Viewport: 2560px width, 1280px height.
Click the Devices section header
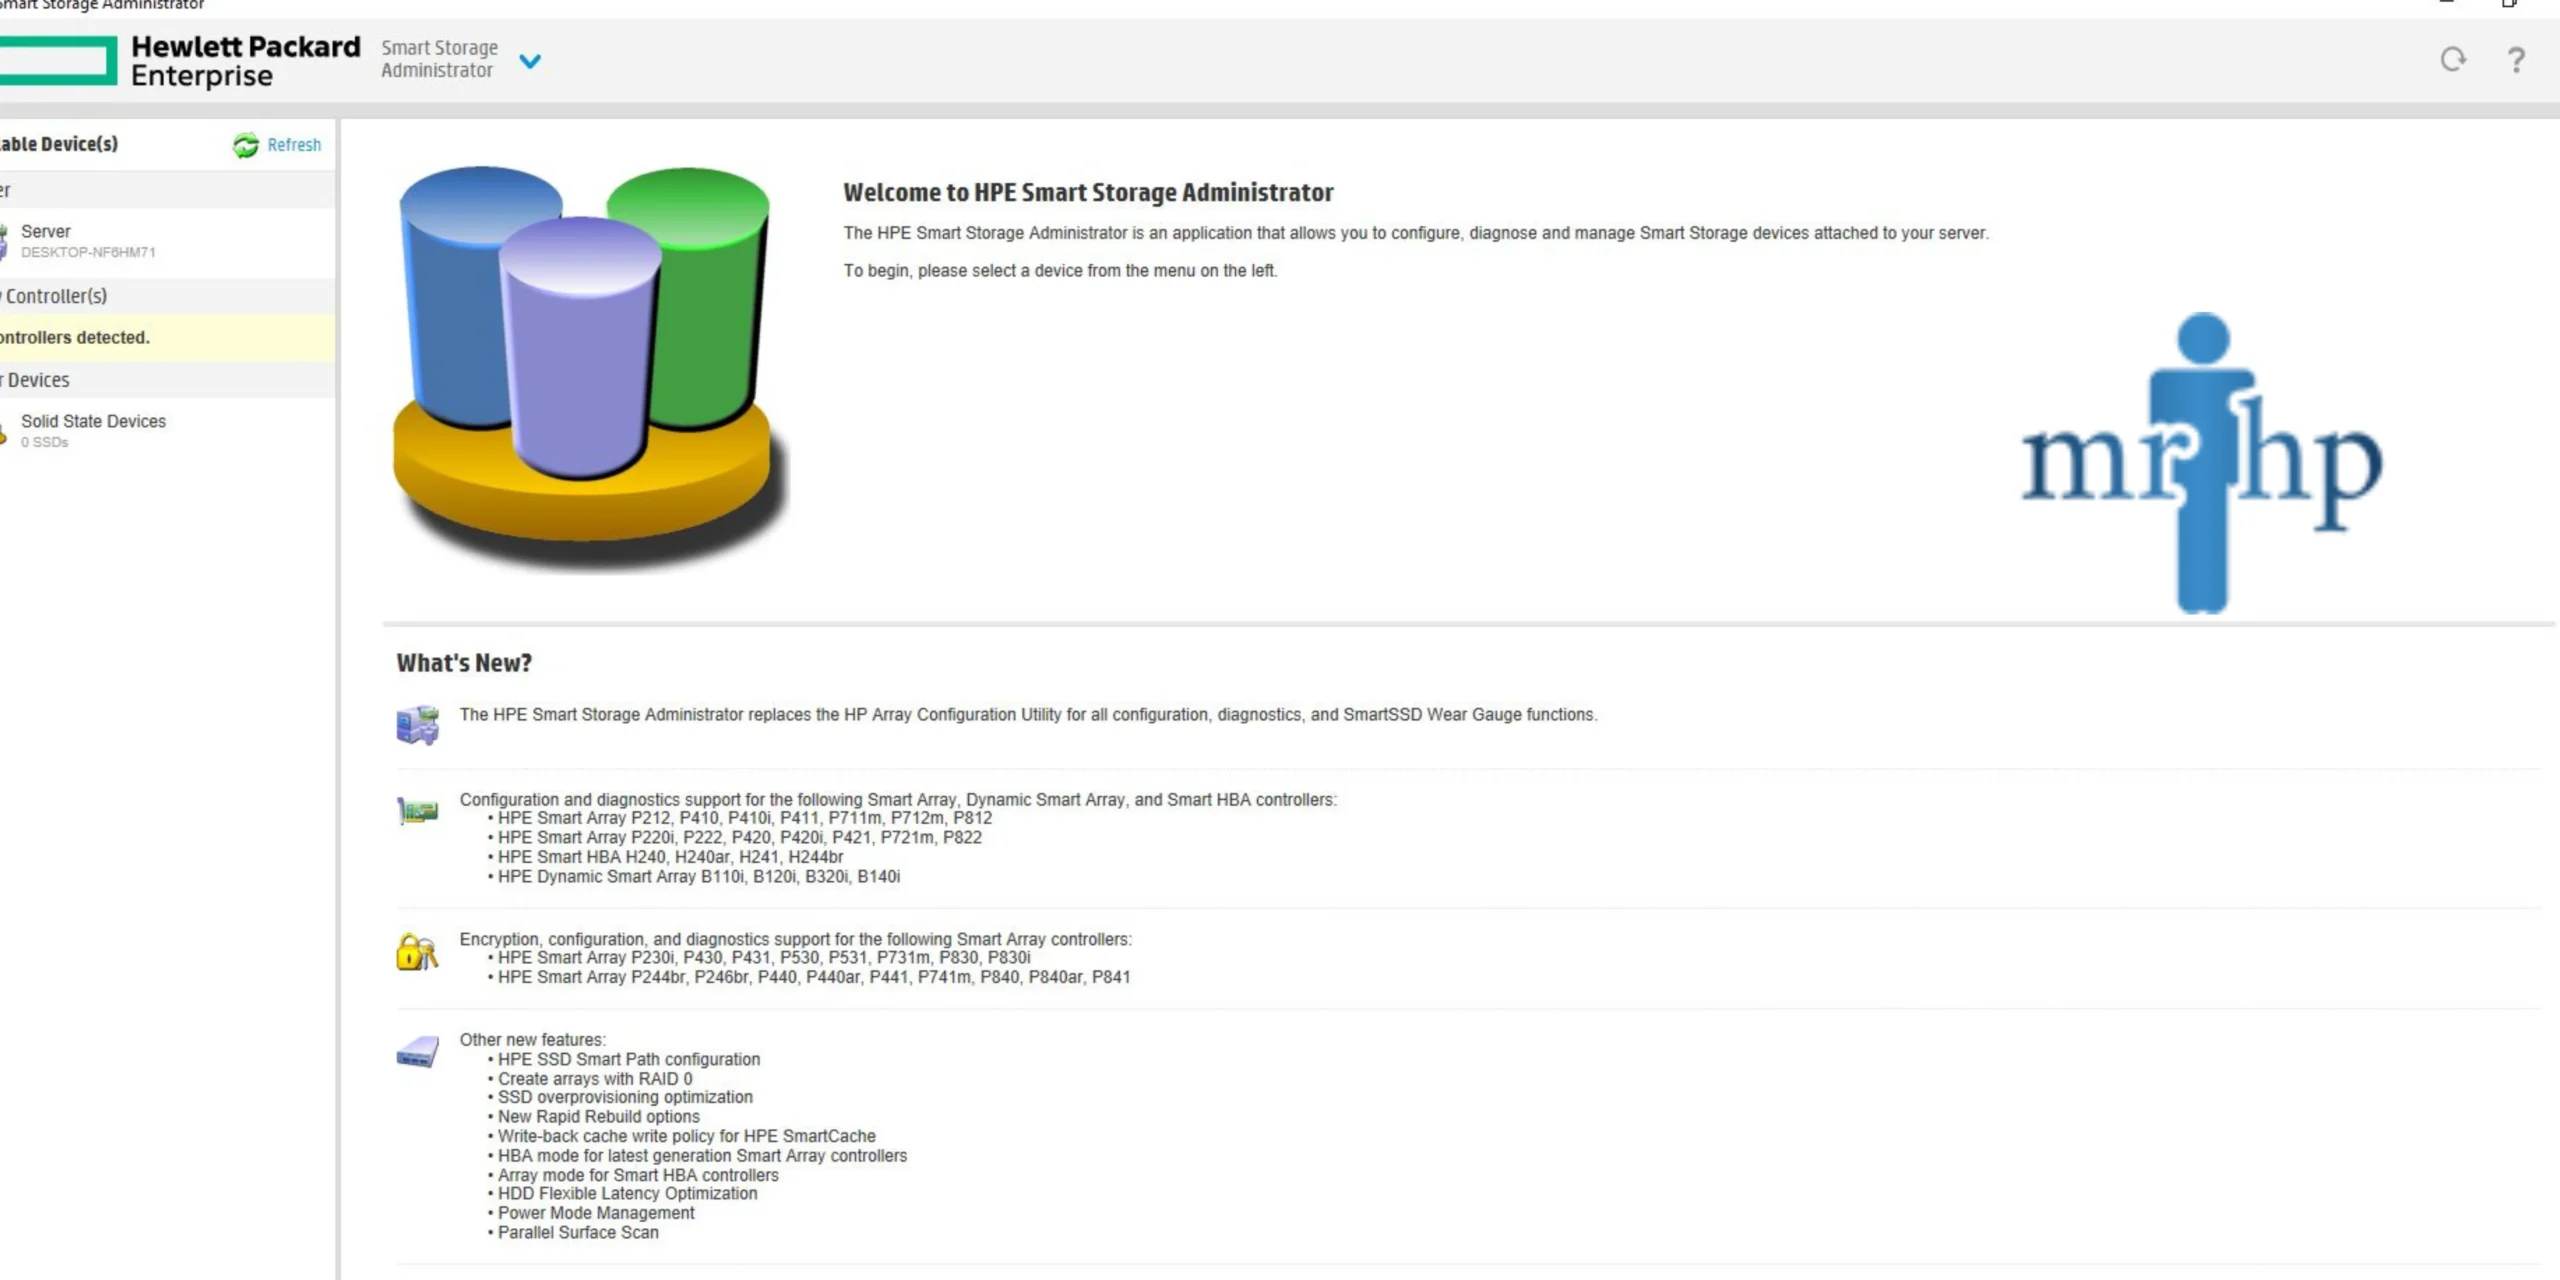[x=168, y=380]
